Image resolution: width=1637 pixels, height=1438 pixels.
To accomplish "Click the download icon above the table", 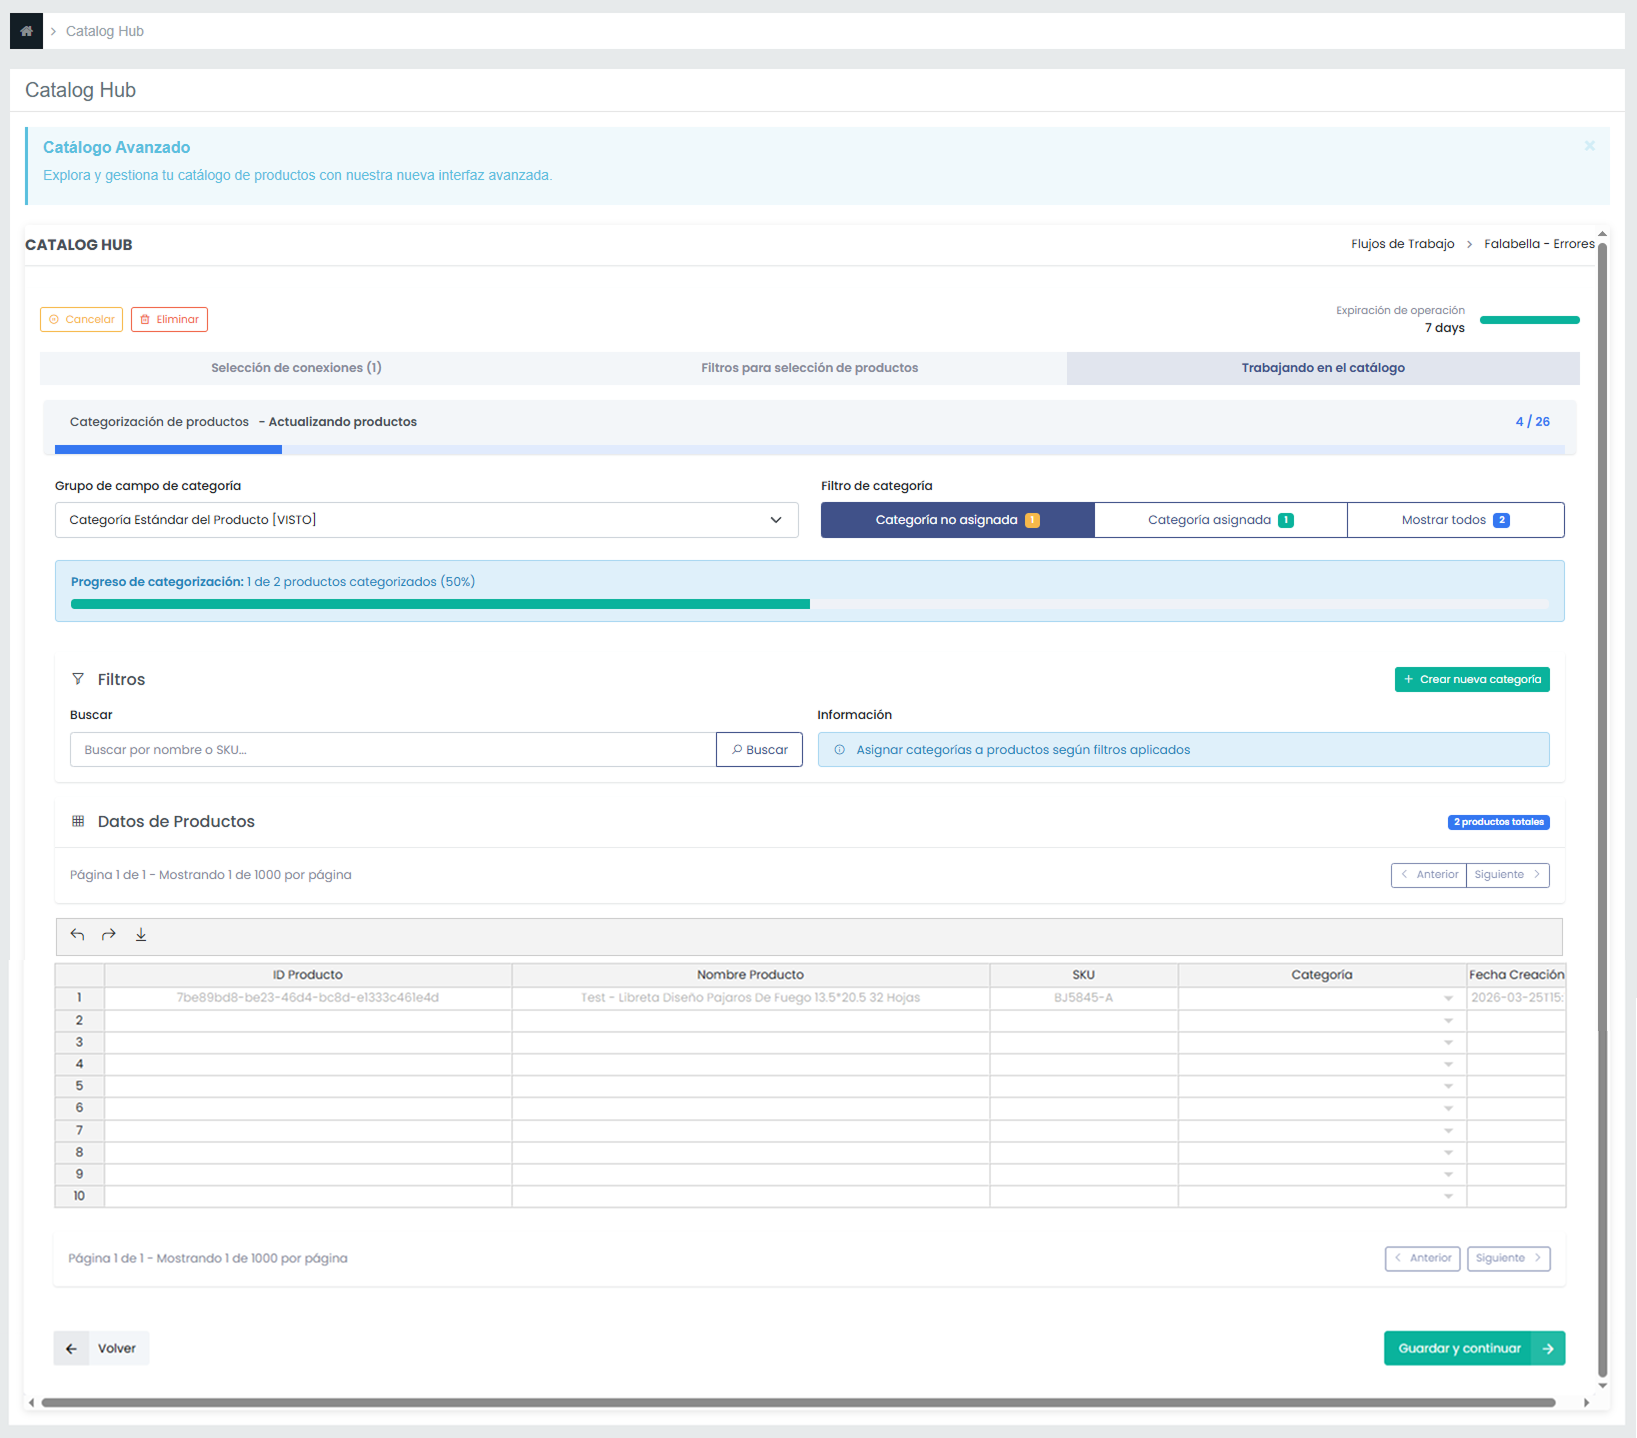I will click(141, 935).
